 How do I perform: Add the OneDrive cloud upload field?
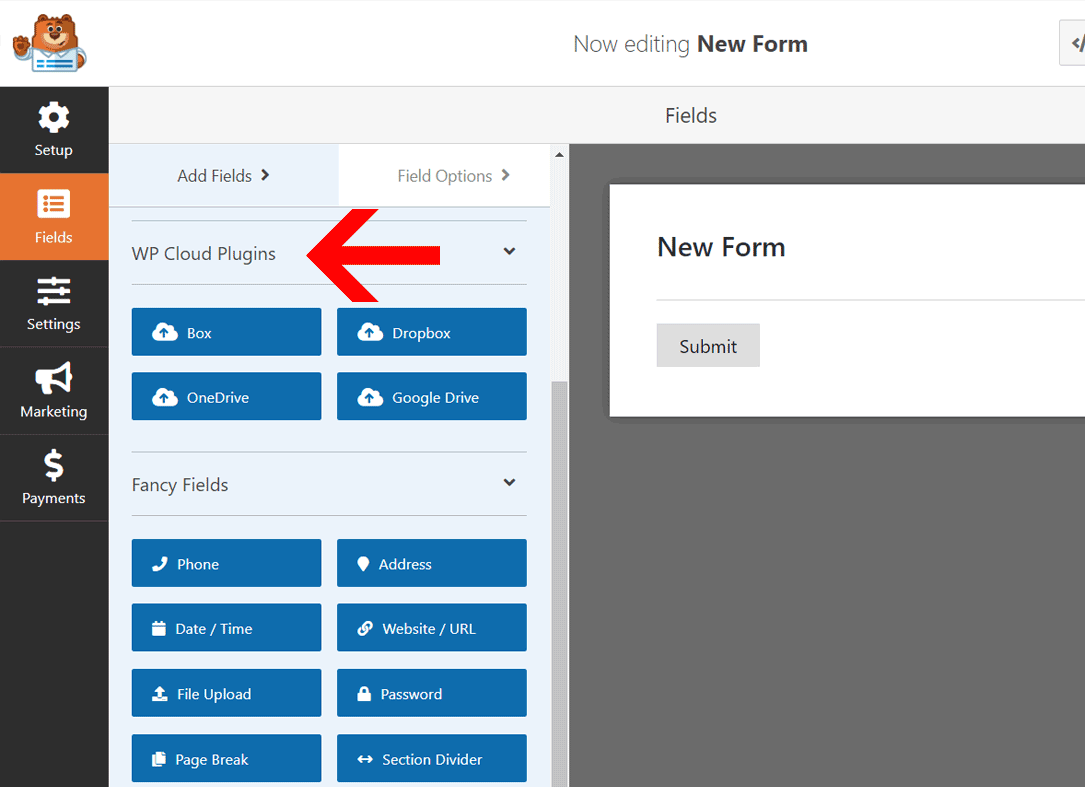[226, 397]
